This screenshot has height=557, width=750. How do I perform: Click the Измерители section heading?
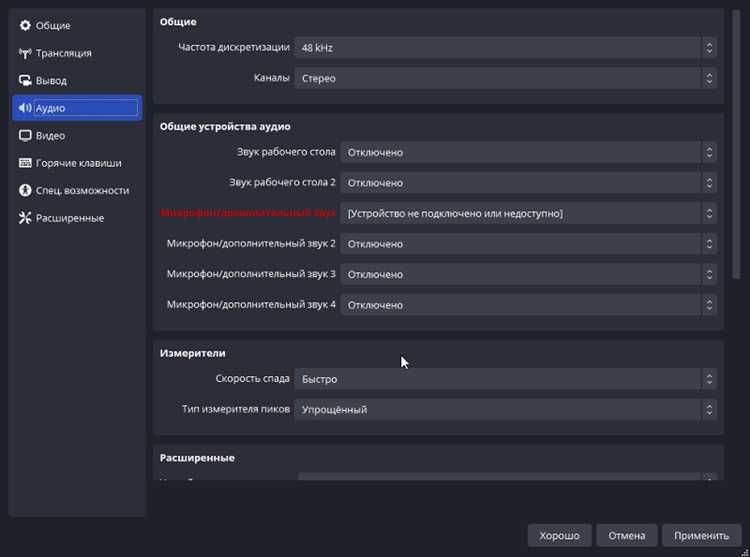(192, 353)
